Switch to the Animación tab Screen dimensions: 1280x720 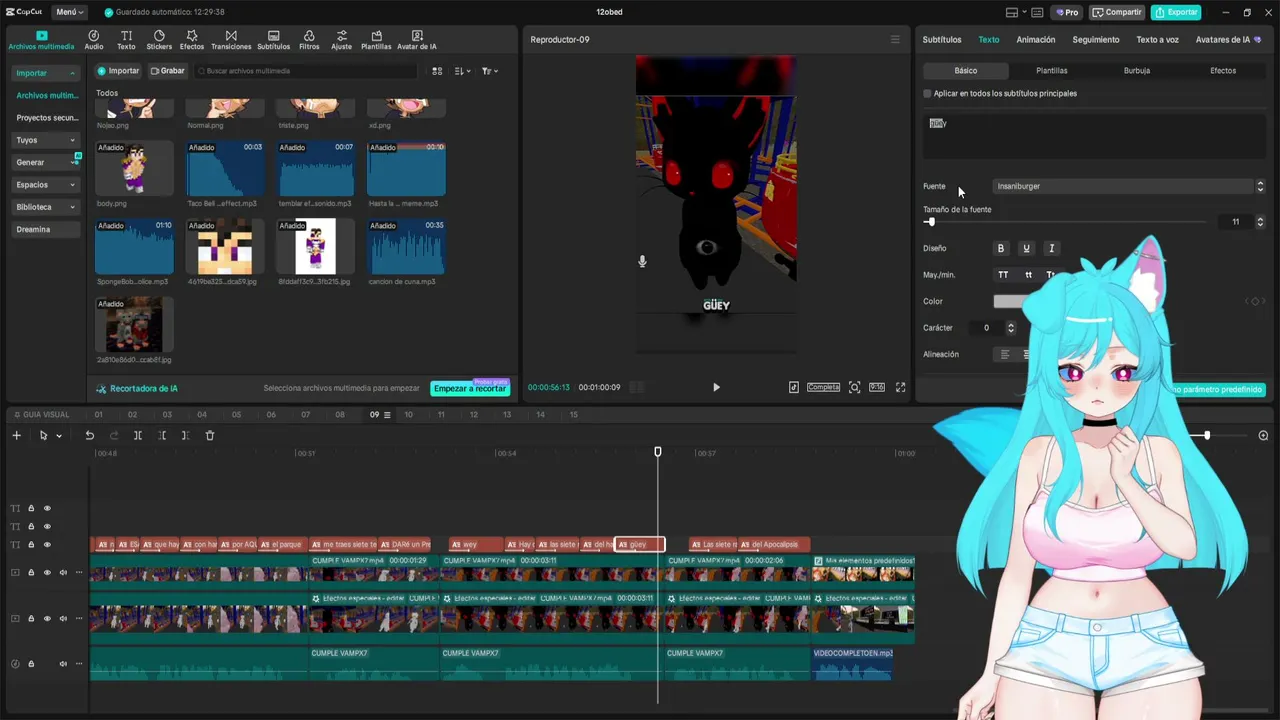(1036, 40)
